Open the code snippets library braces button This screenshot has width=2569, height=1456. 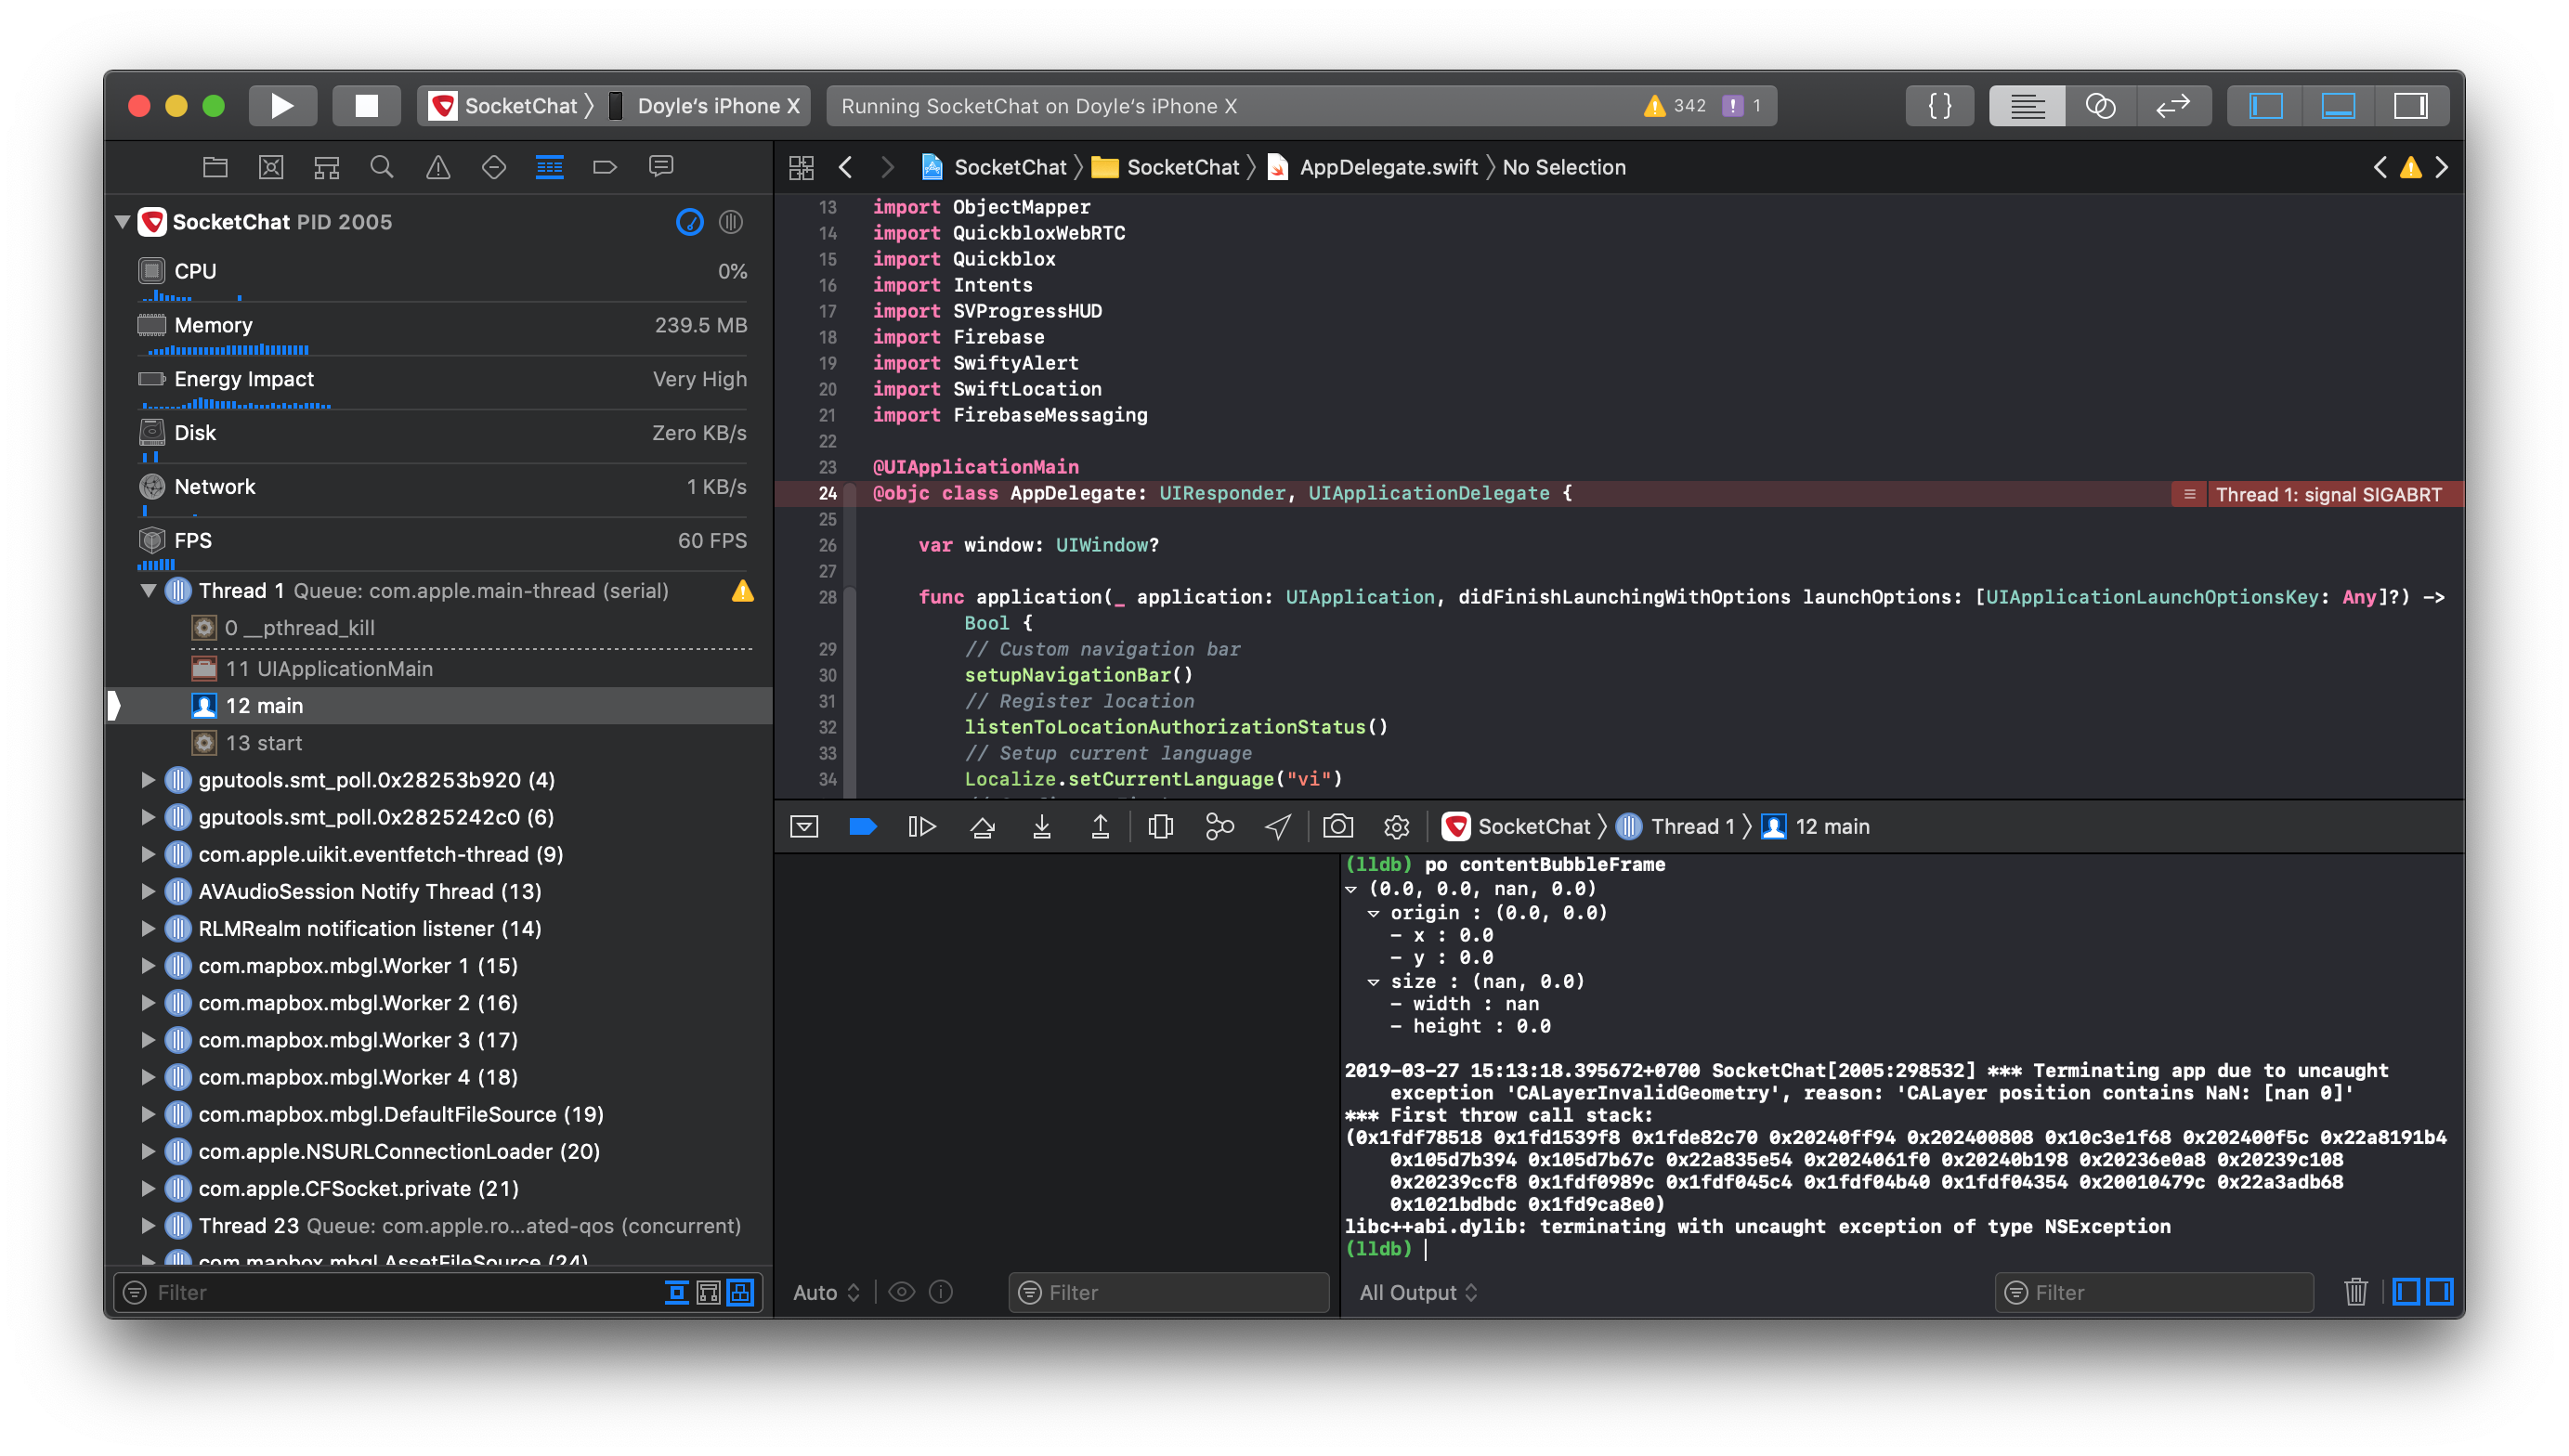tap(1939, 106)
